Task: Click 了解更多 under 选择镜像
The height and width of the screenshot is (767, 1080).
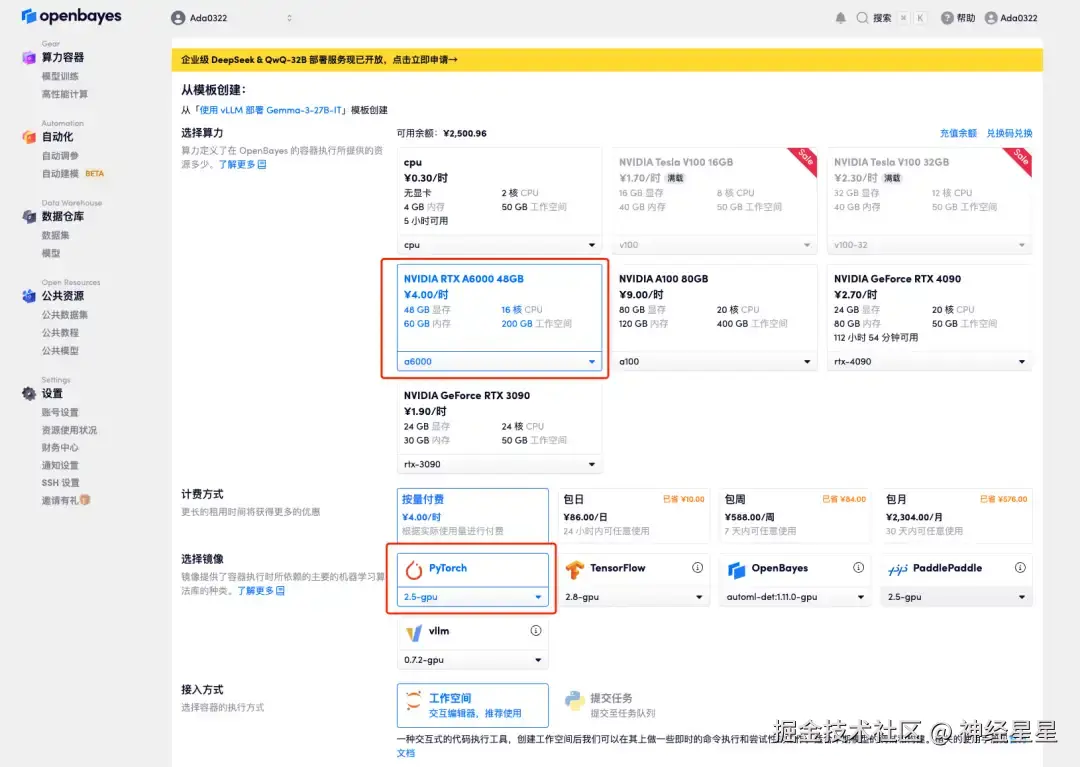Action: point(260,591)
